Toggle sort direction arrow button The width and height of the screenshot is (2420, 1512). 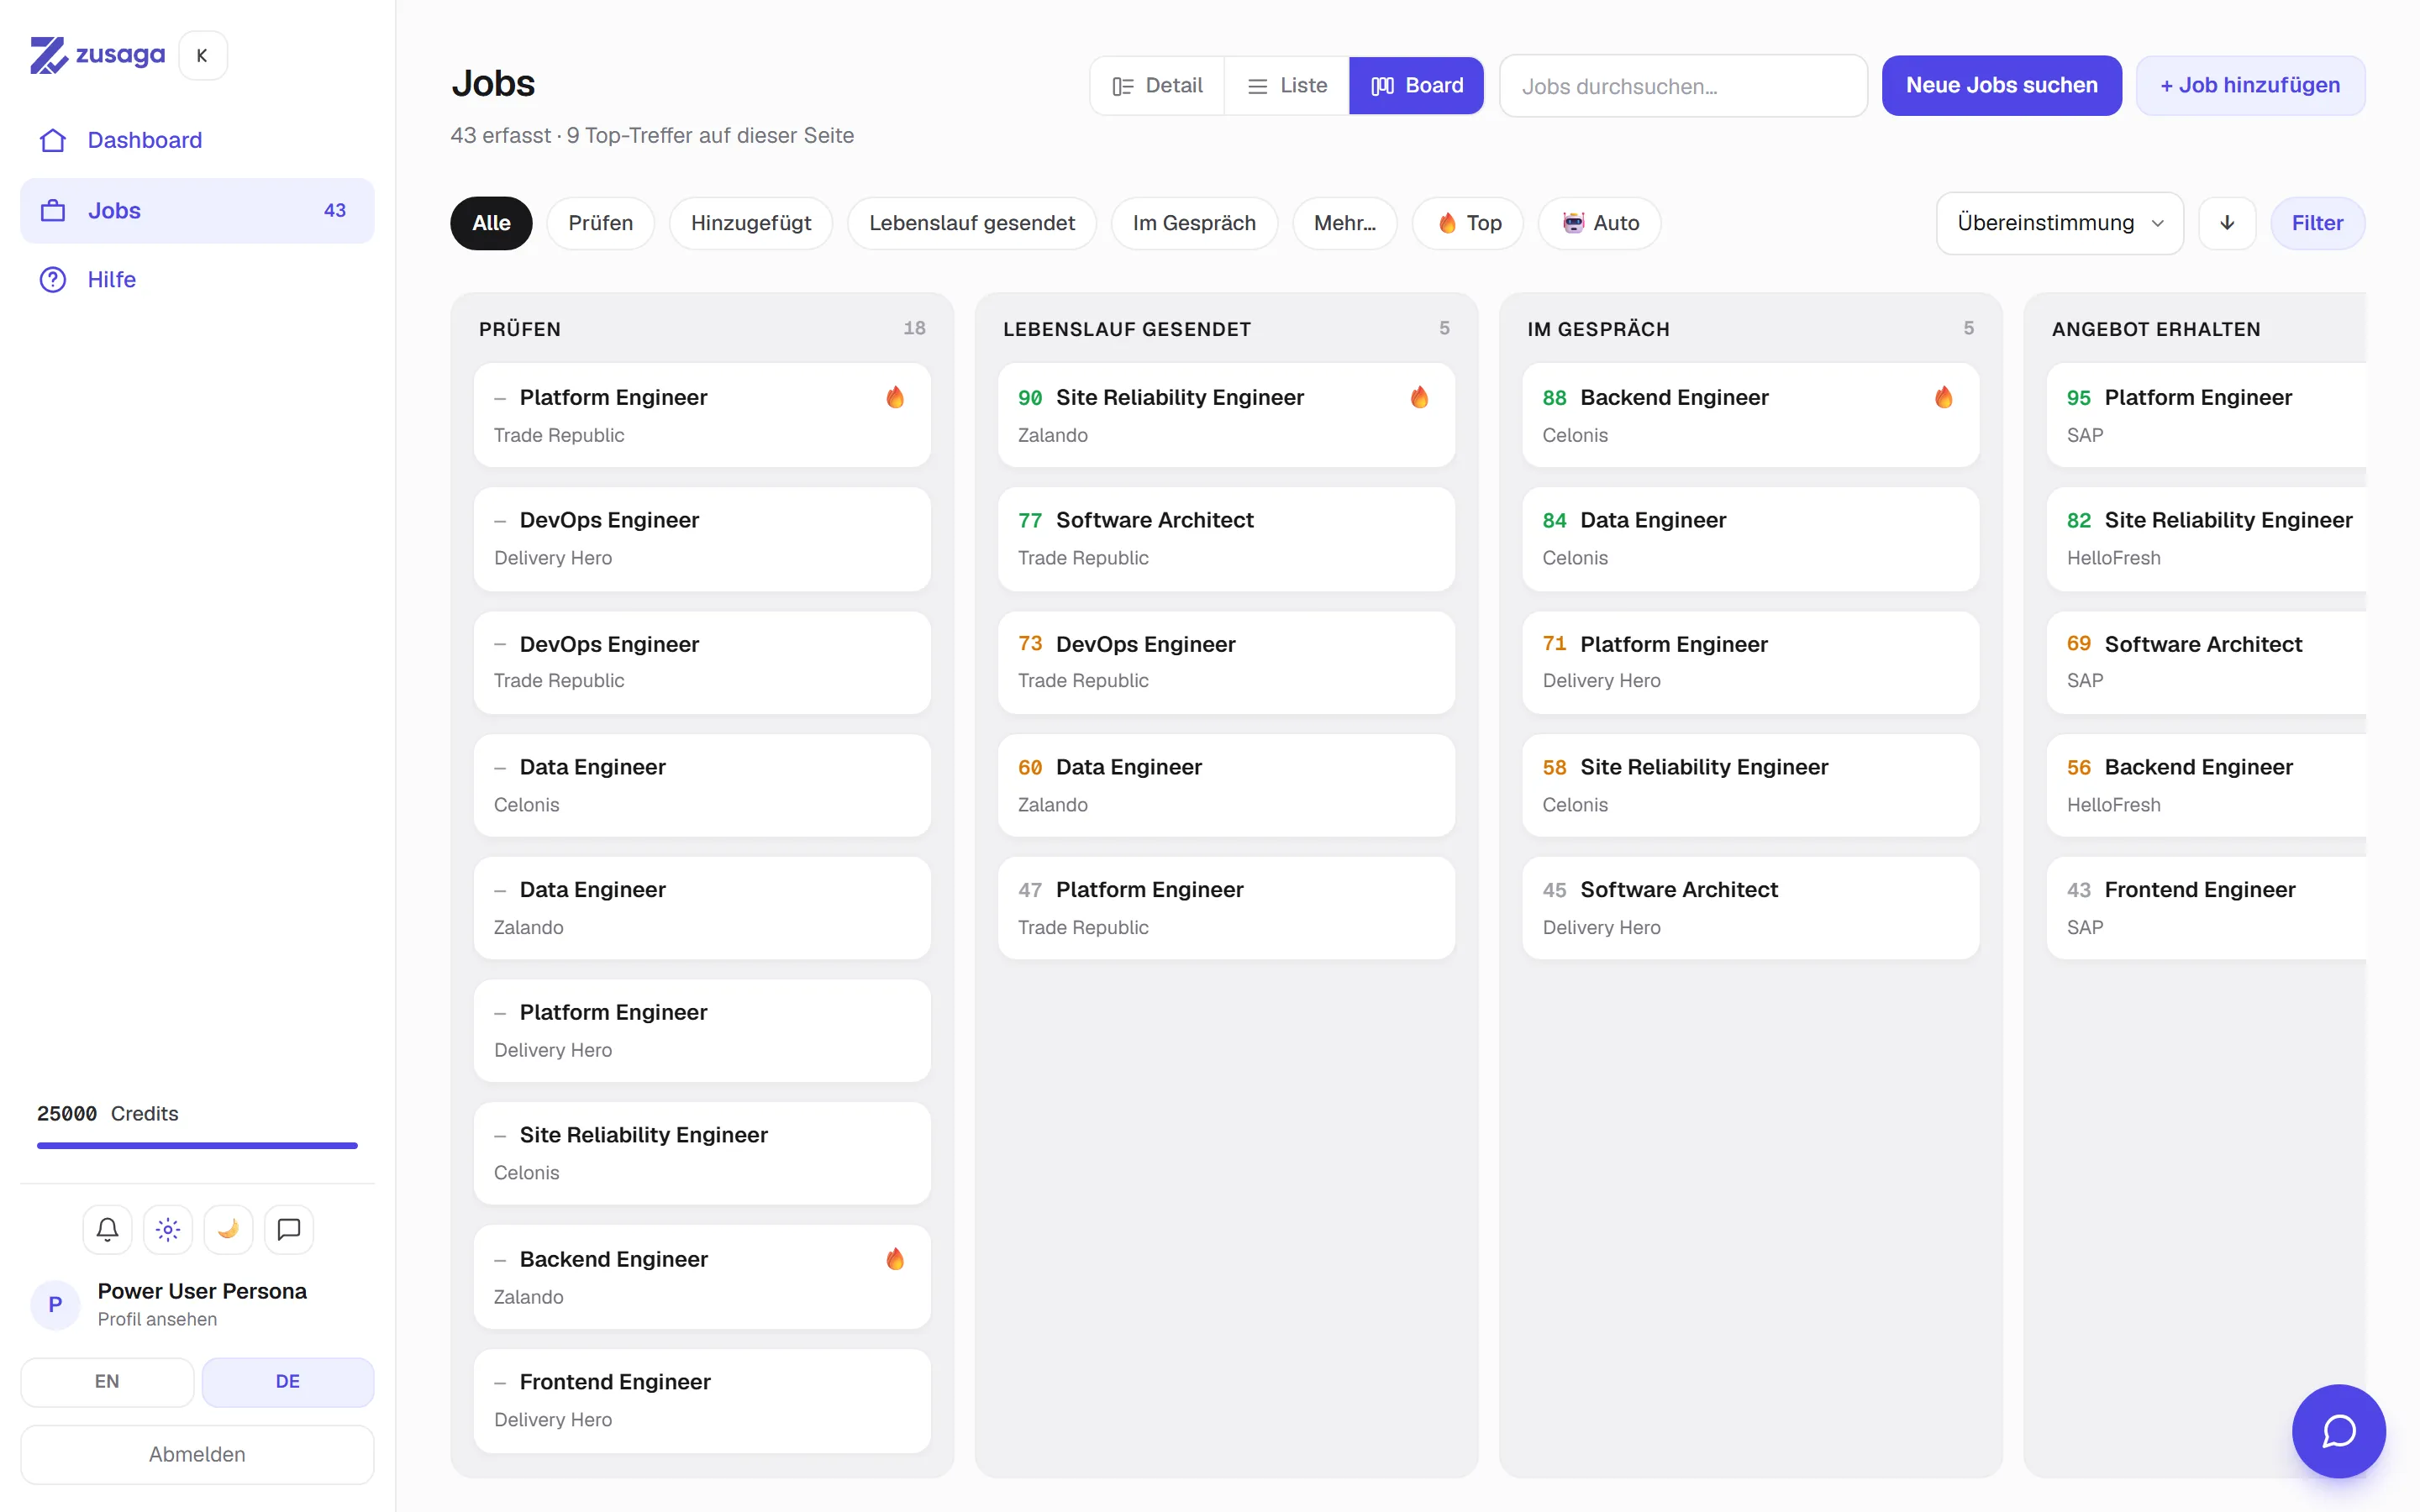coord(2227,223)
